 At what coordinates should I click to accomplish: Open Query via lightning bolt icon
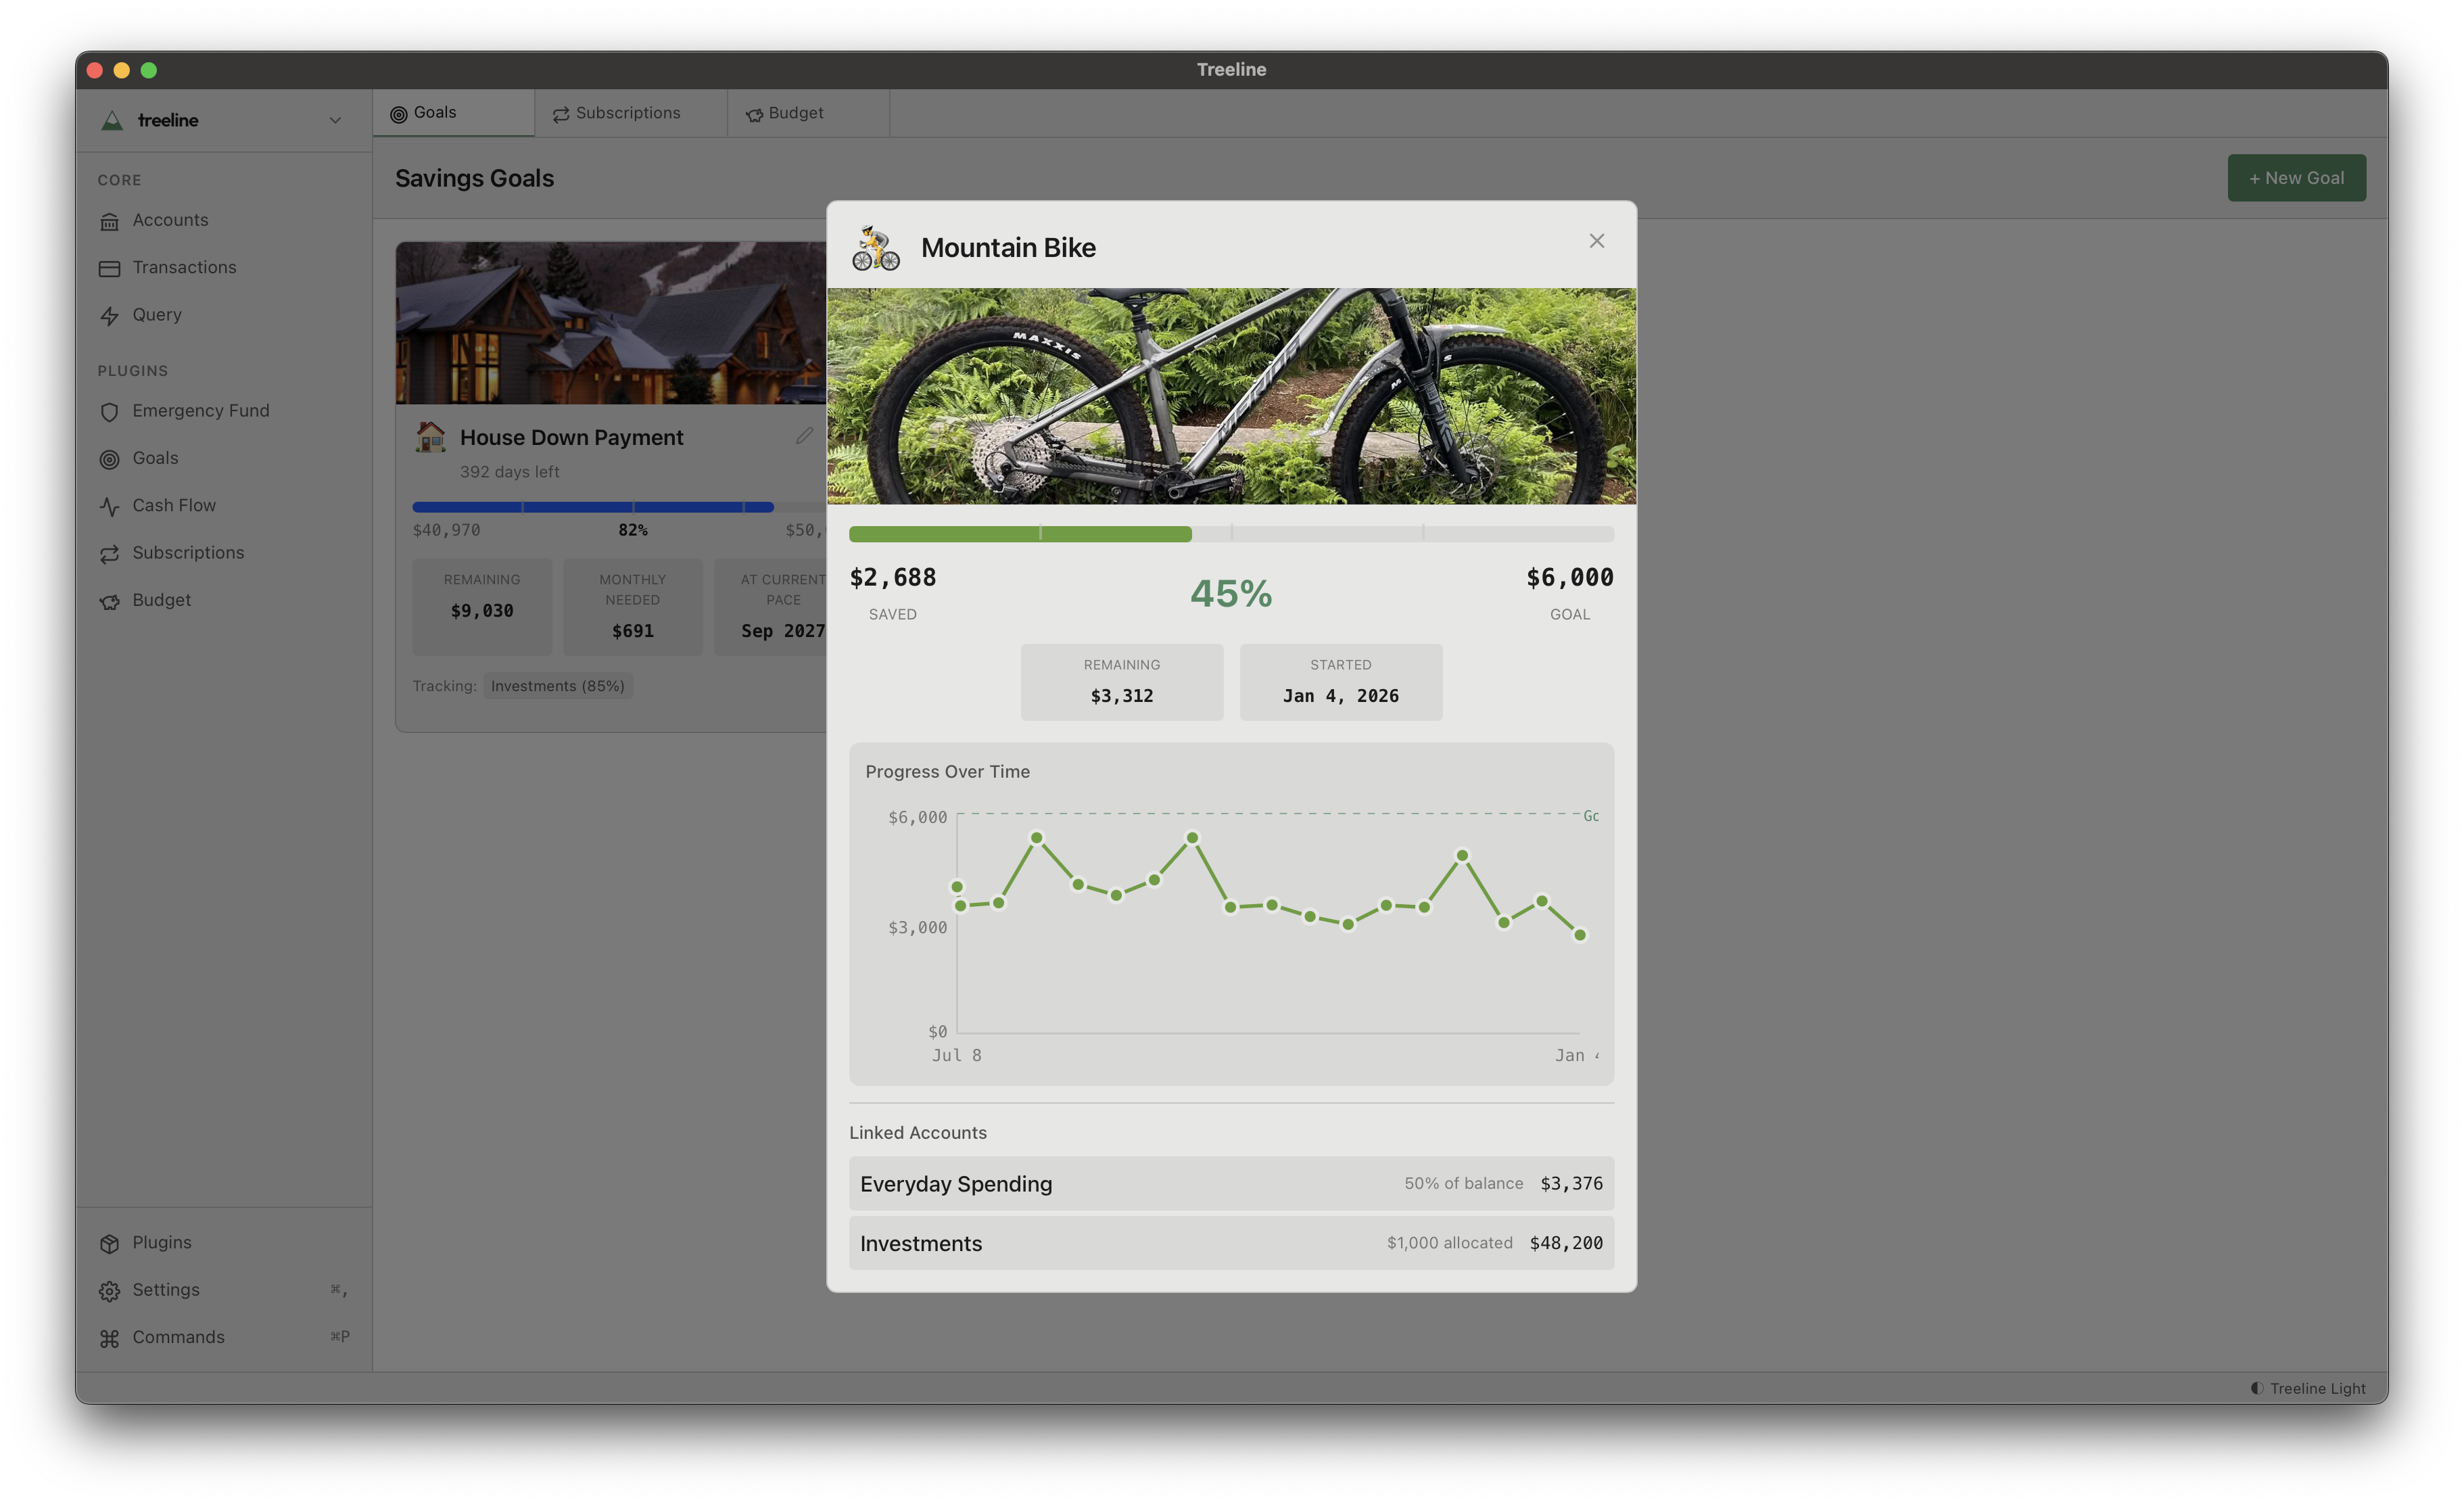pos(109,316)
